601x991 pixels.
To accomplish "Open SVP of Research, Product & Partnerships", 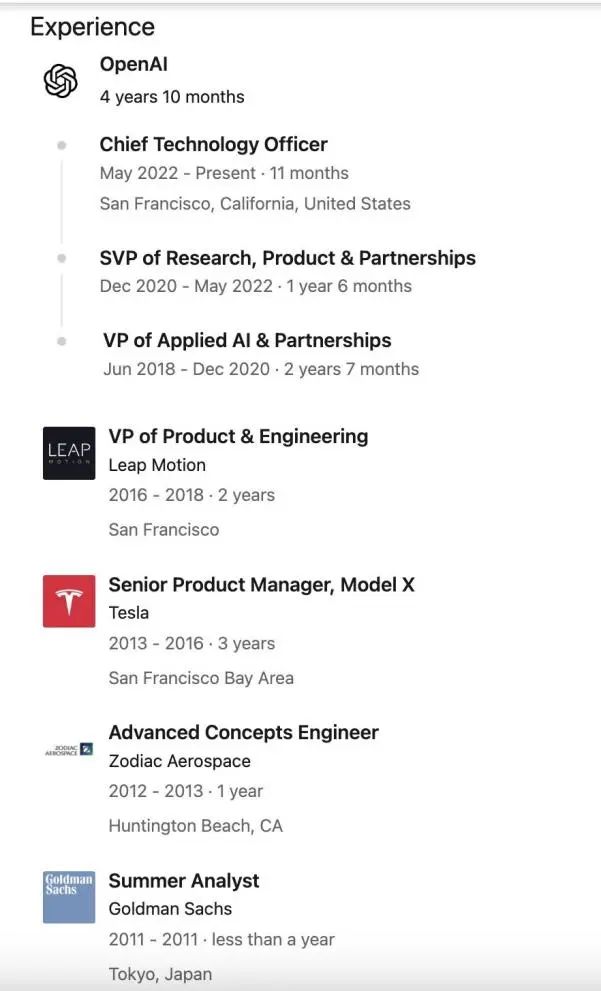I will 288,258.
